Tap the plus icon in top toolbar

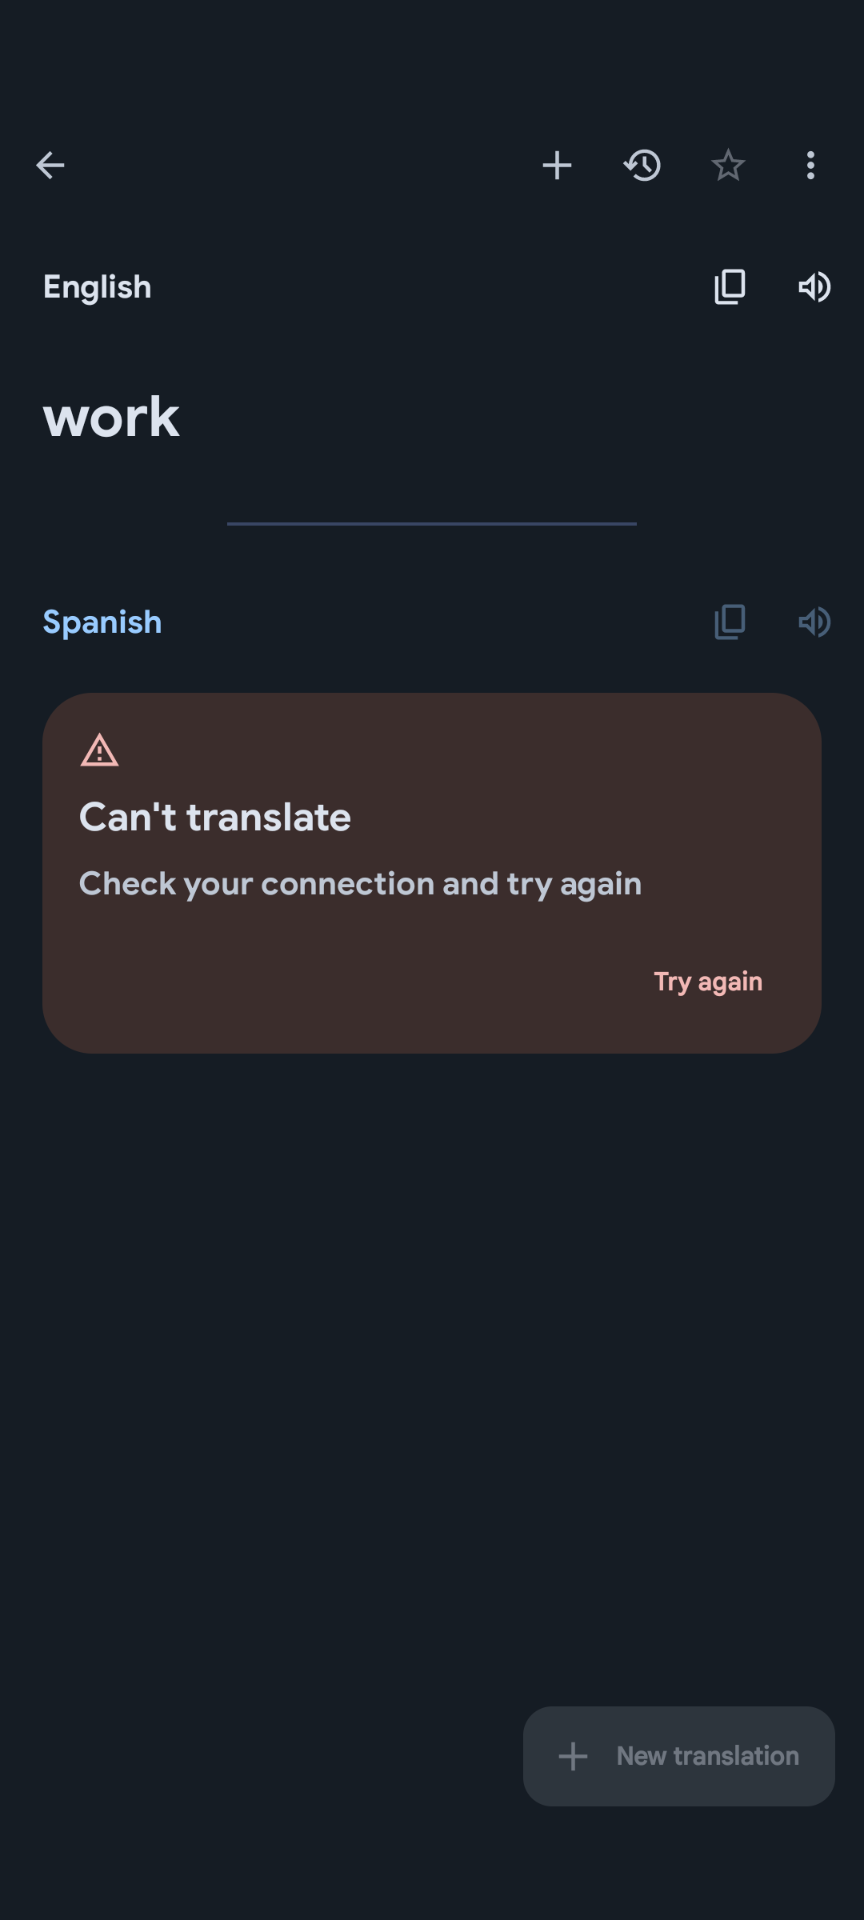(x=557, y=165)
